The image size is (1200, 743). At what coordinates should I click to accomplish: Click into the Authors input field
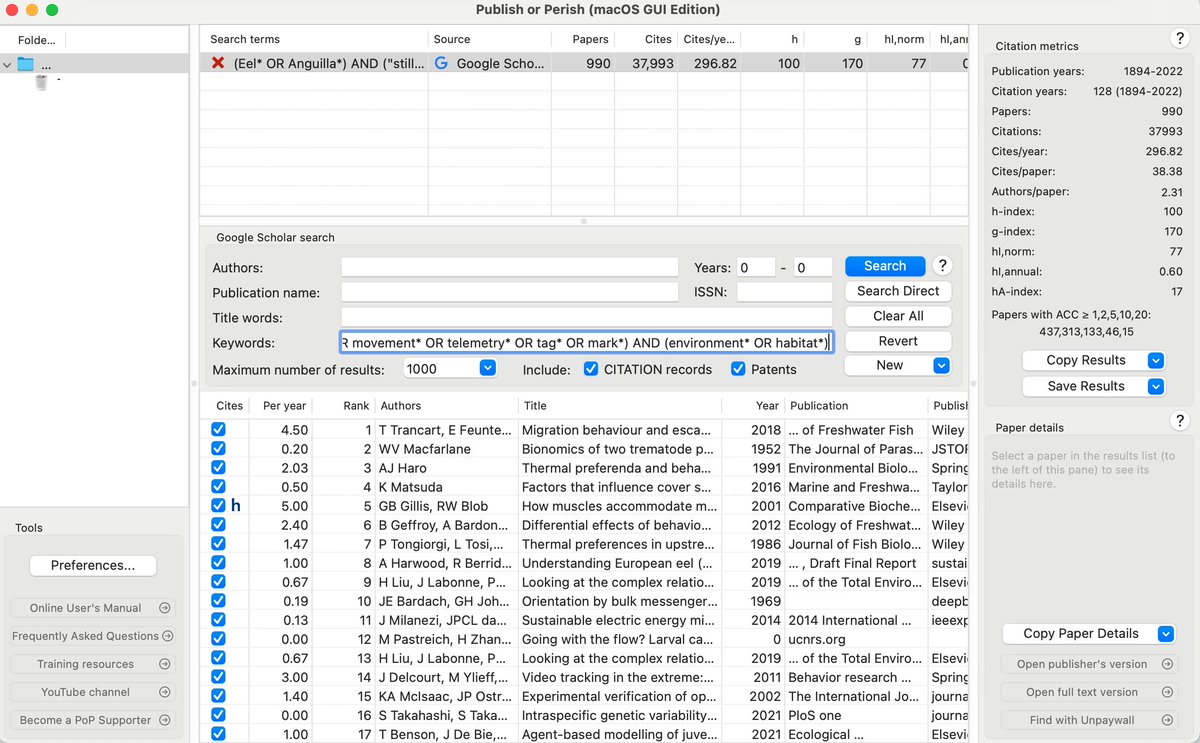click(509, 267)
